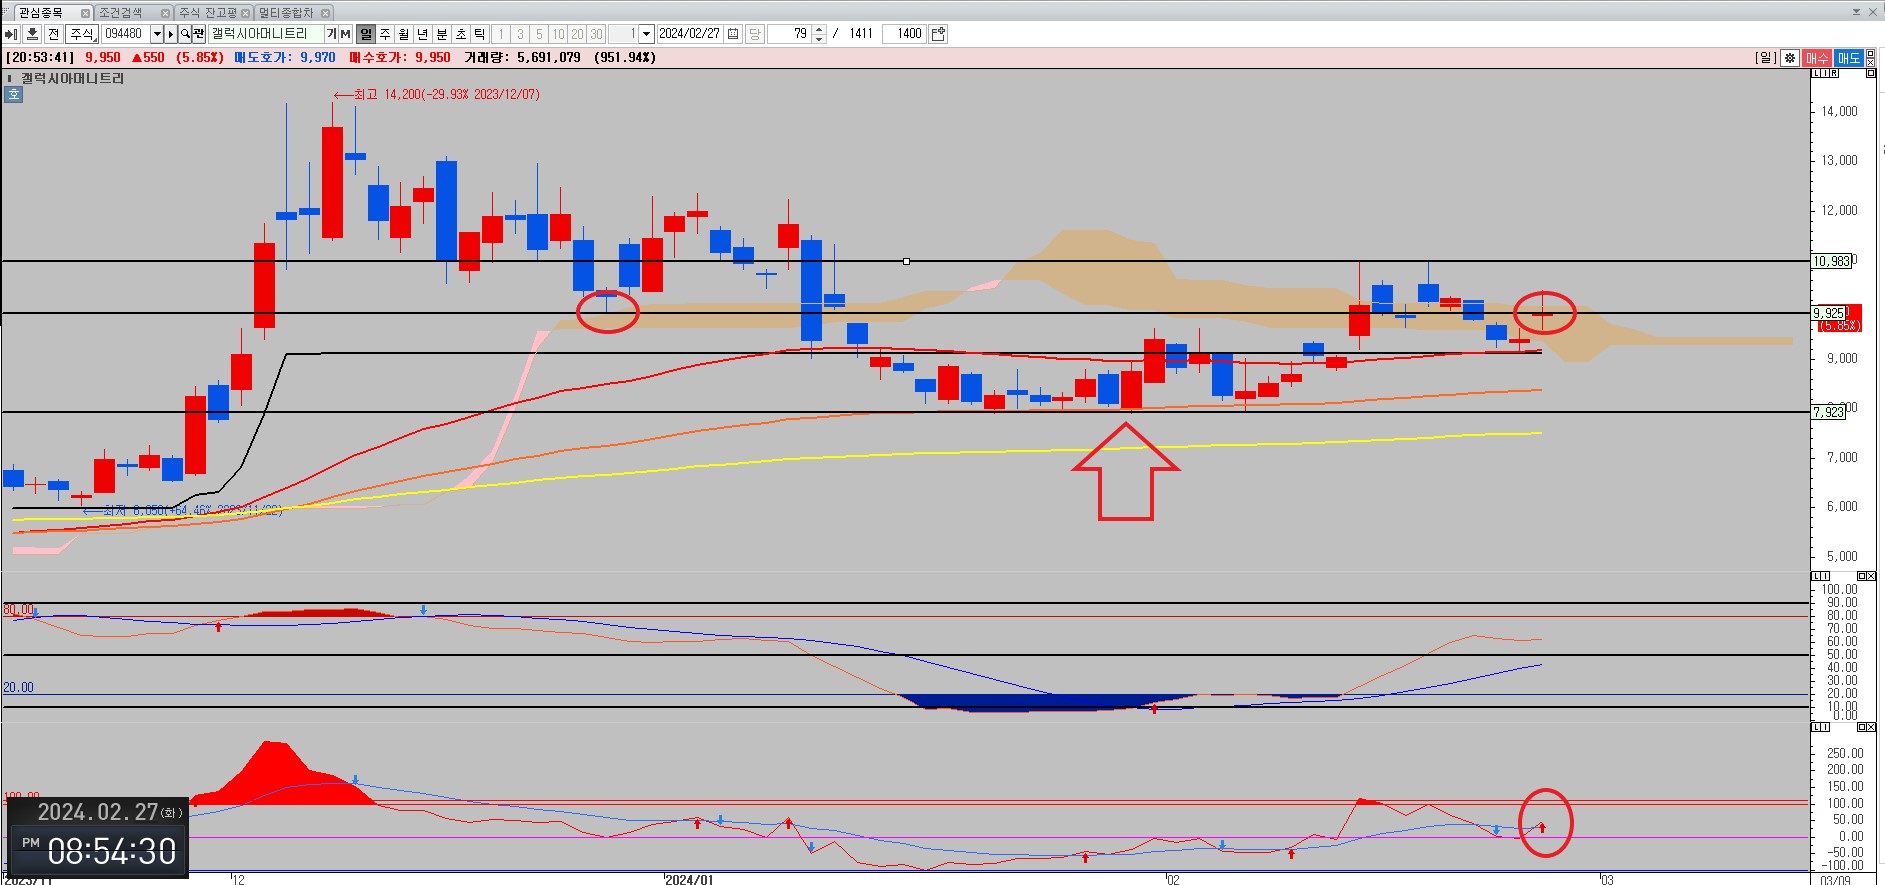Choose the 20 interval preset button
1885x885 pixels.
pos(577,34)
